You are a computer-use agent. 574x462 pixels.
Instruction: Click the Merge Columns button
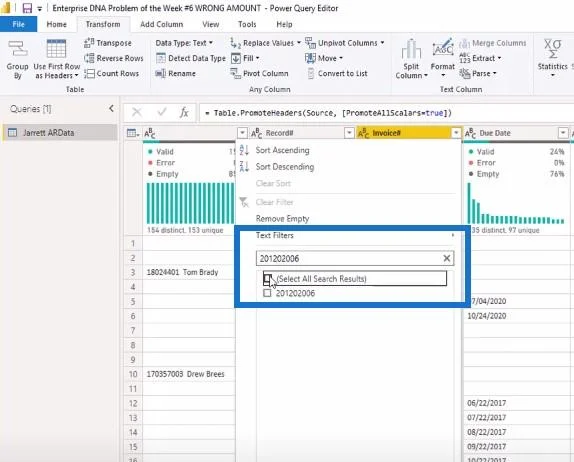click(492, 43)
